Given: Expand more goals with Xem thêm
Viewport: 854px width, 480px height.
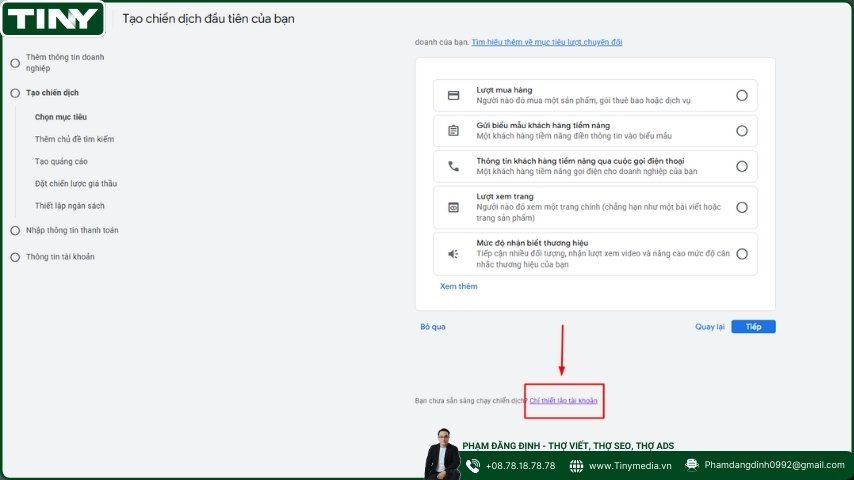Looking at the screenshot, I should (x=459, y=287).
